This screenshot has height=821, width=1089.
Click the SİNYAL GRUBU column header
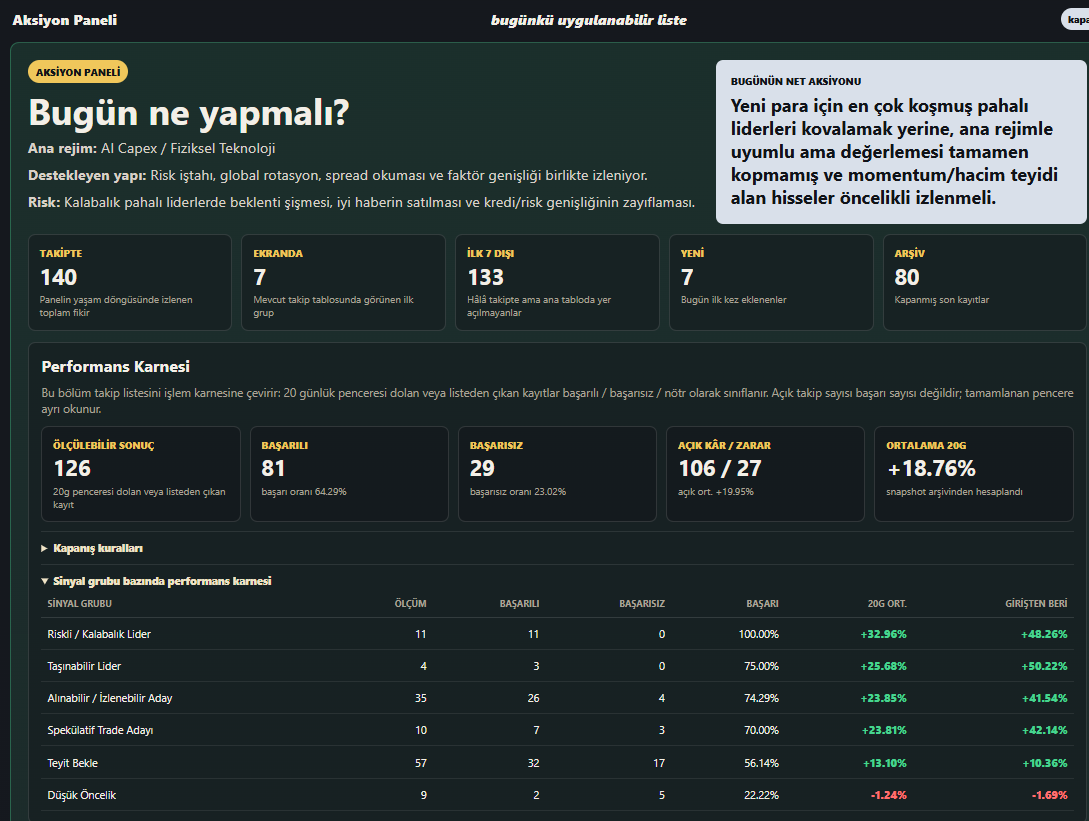click(x=79, y=604)
